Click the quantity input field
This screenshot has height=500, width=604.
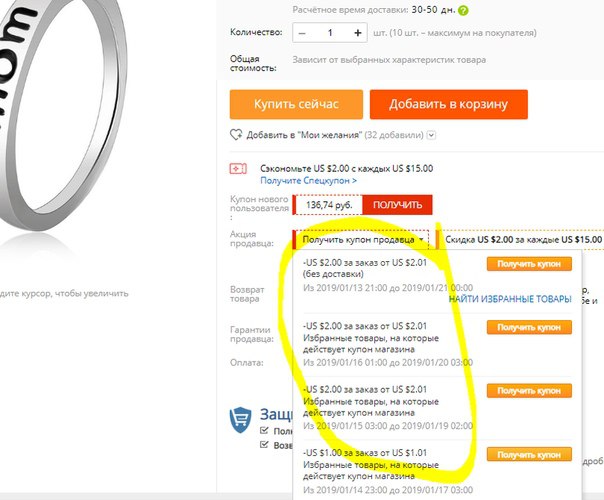click(x=330, y=33)
